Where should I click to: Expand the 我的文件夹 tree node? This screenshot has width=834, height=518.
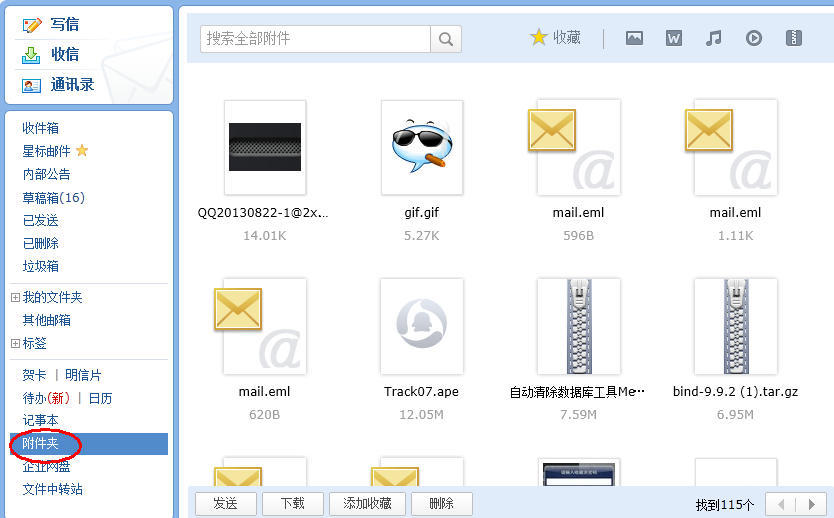click(x=15, y=298)
